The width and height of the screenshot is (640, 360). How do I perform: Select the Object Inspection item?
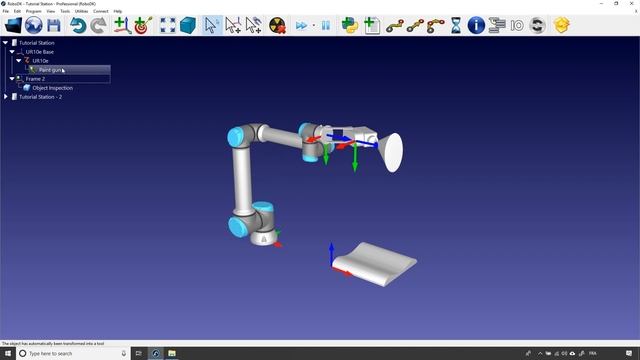(x=53, y=88)
